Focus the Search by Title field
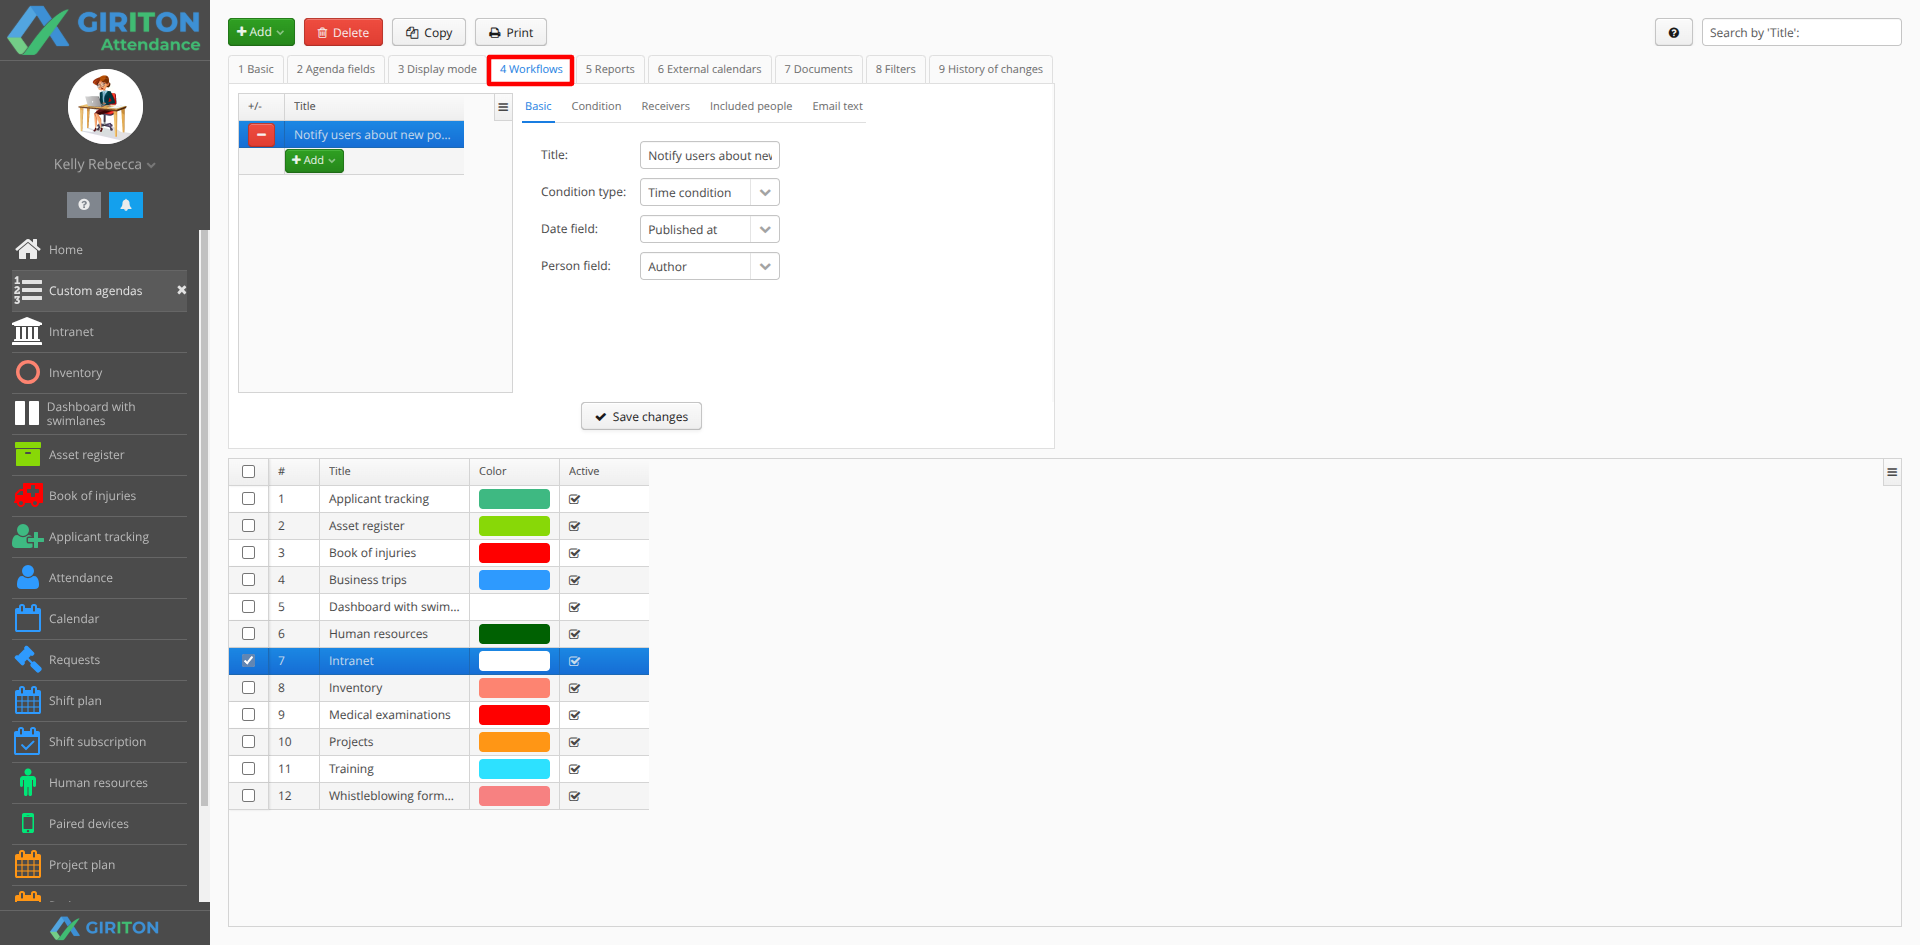 [1801, 32]
